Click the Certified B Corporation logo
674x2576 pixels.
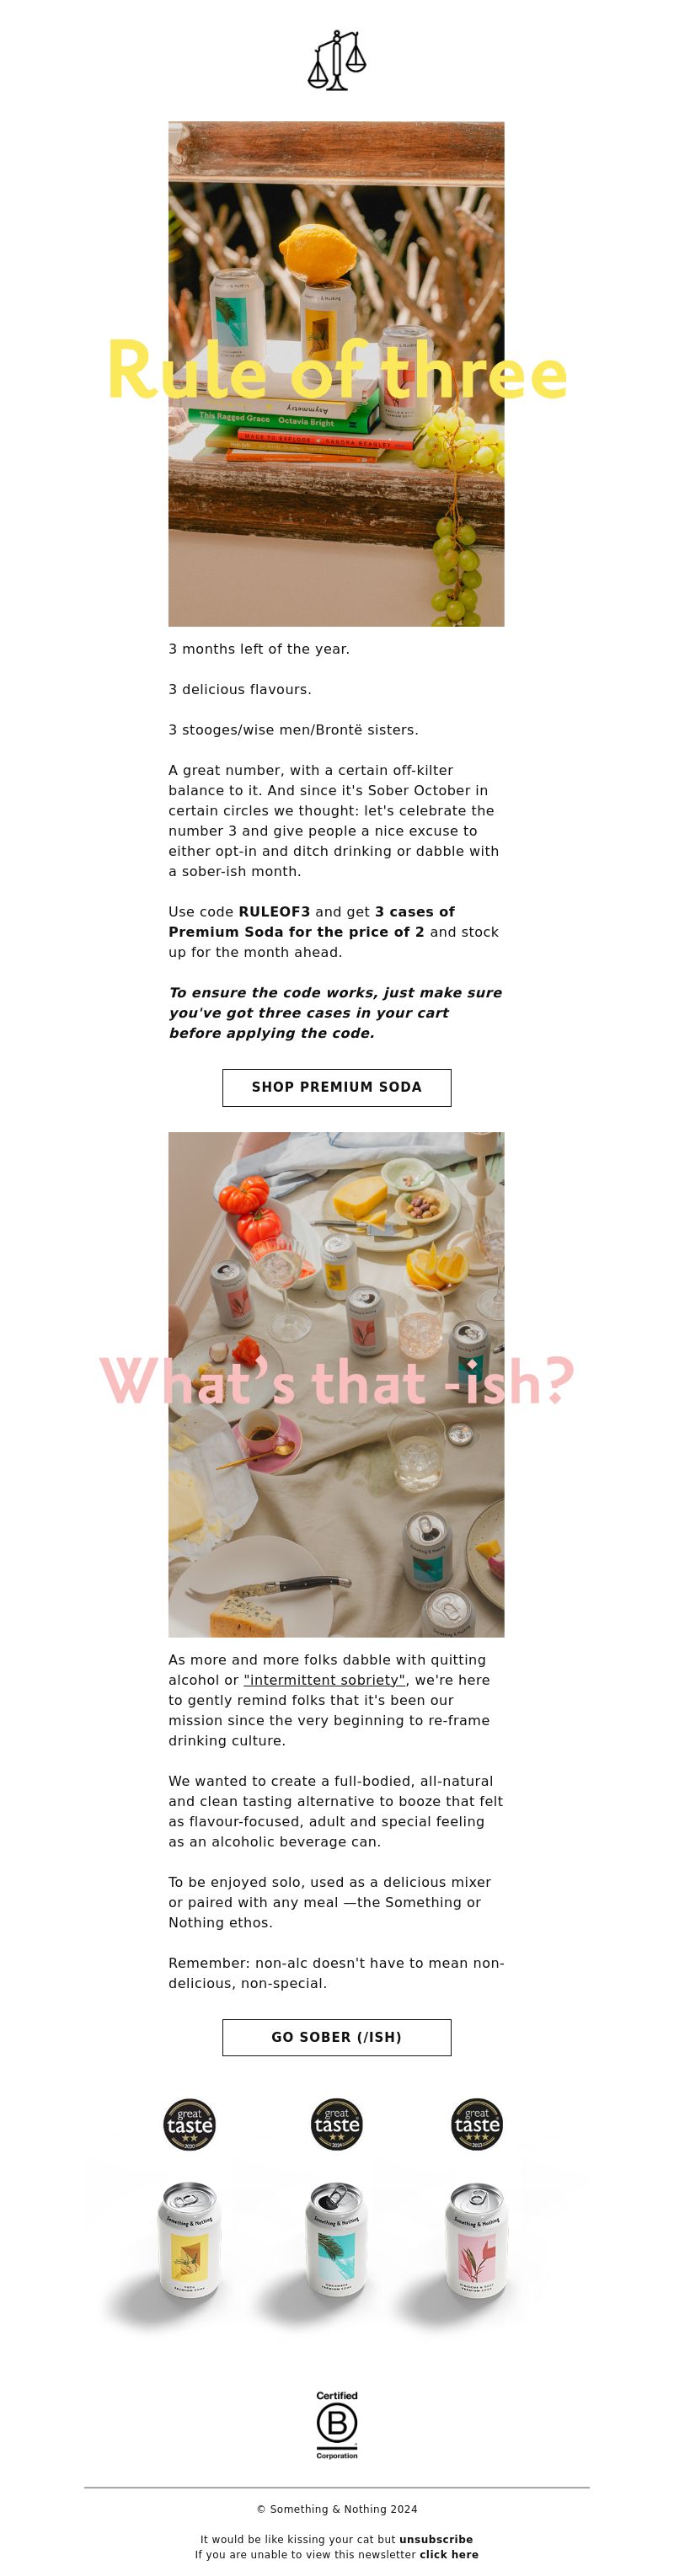(x=337, y=2424)
